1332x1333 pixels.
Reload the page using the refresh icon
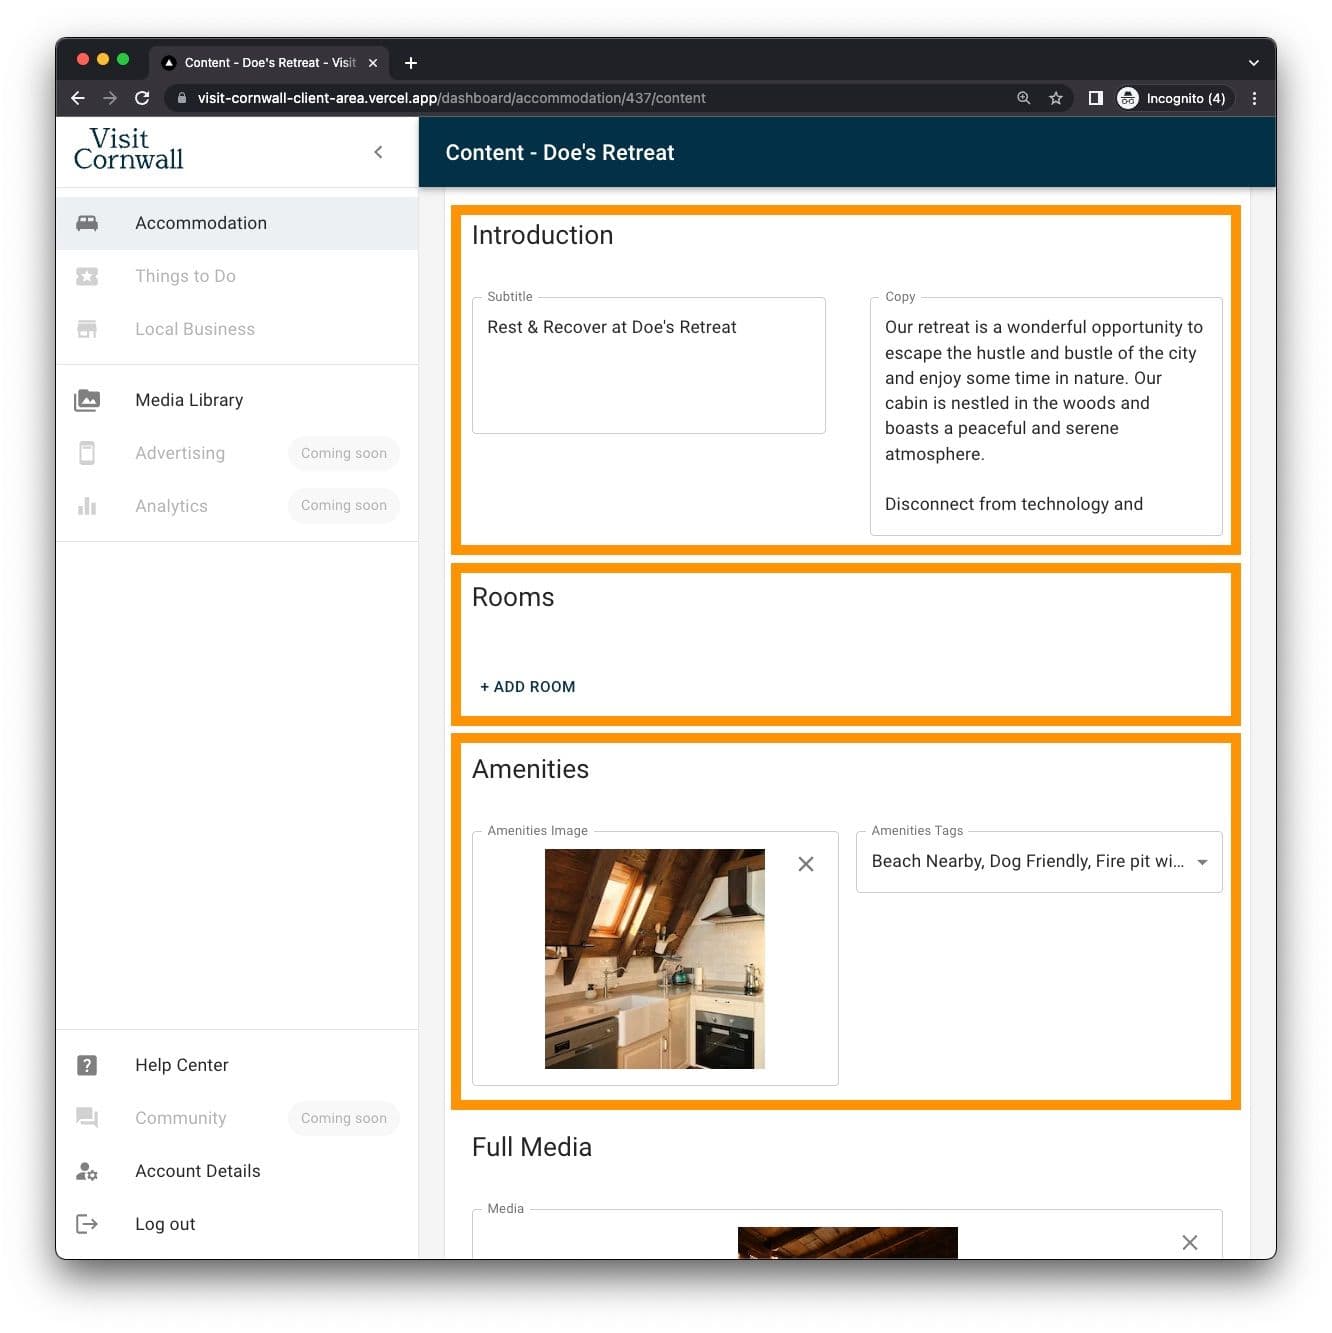pos(142,98)
